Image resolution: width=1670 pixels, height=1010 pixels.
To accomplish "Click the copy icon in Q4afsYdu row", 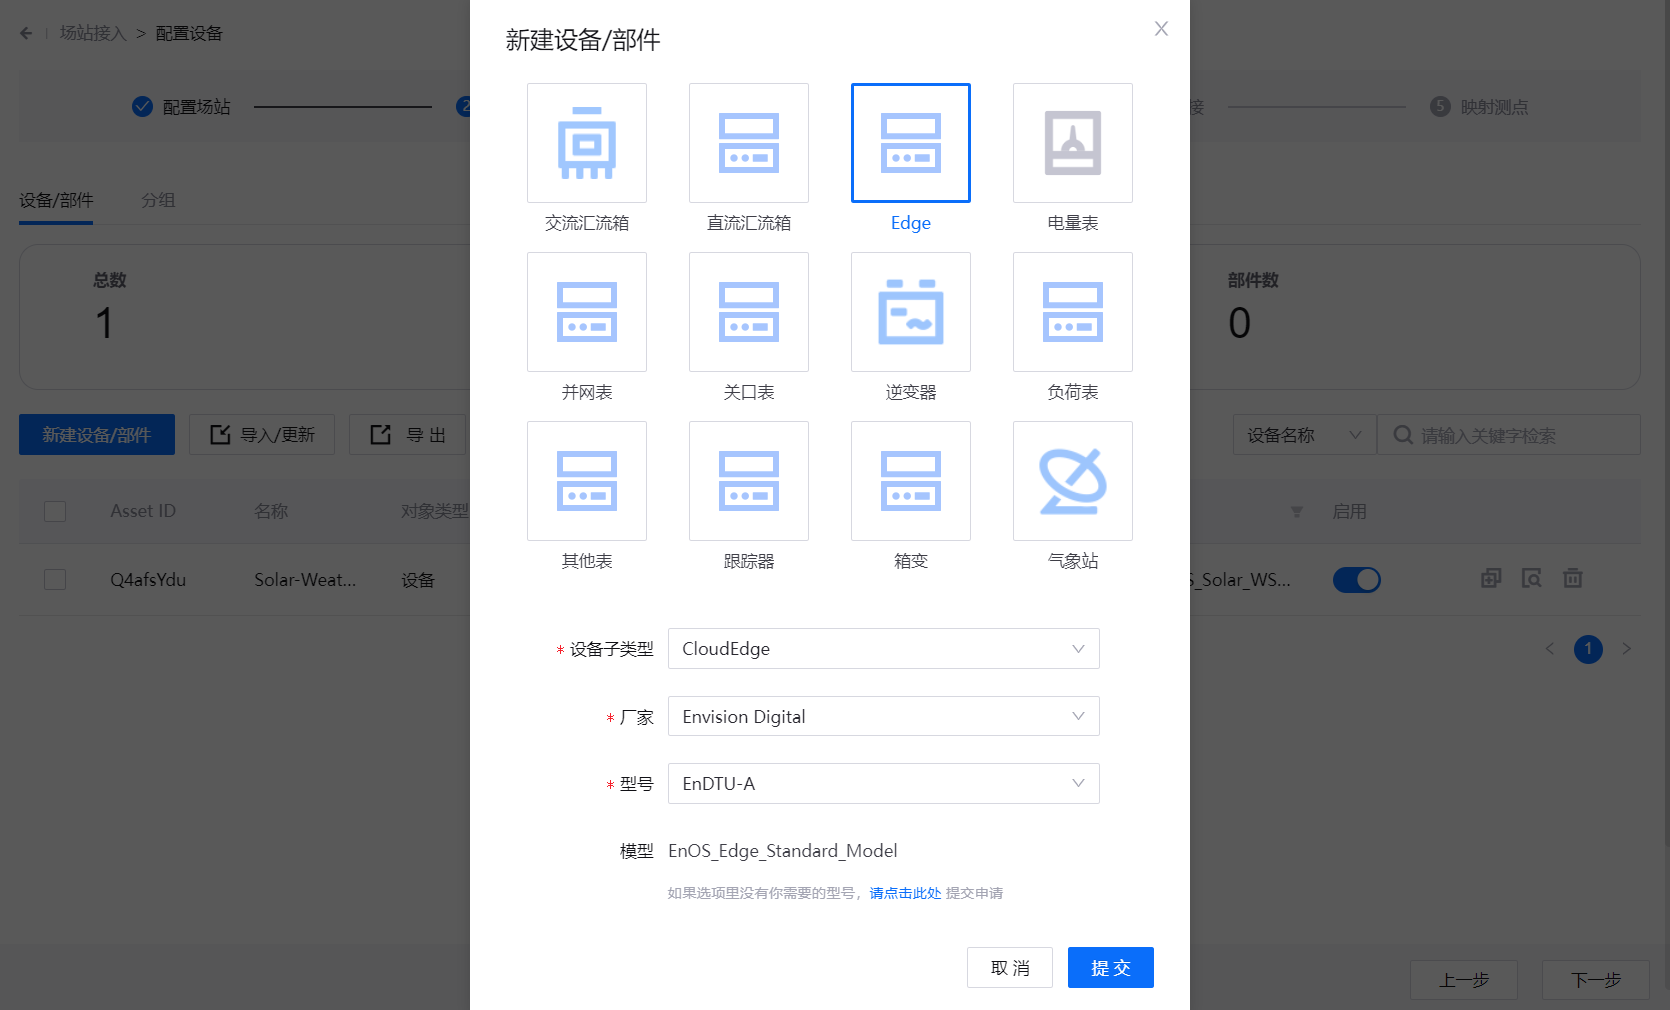I will (1491, 578).
